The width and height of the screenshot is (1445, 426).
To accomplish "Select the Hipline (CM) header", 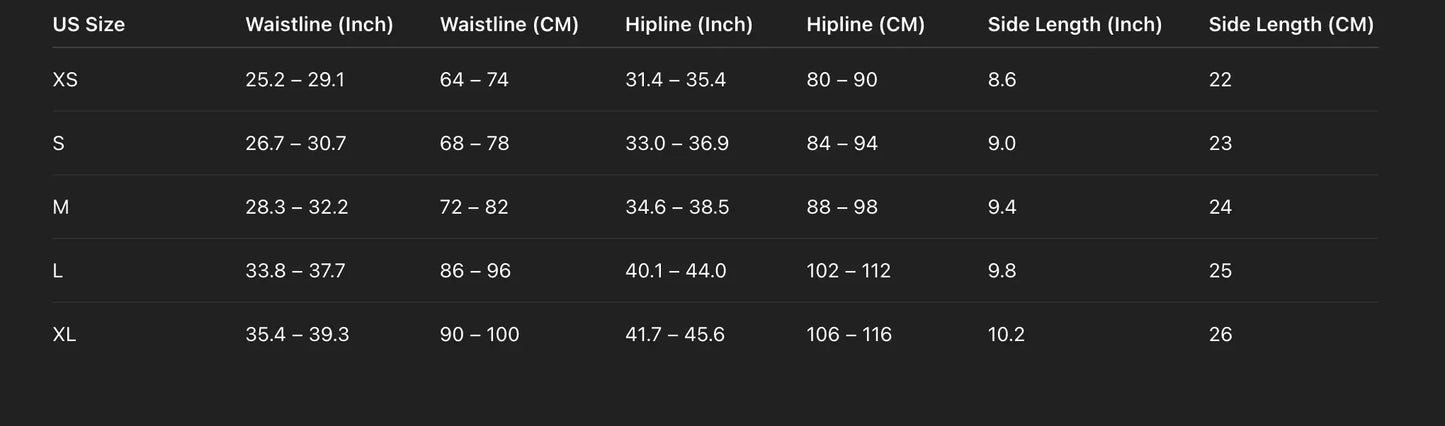I will click(866, 24).
